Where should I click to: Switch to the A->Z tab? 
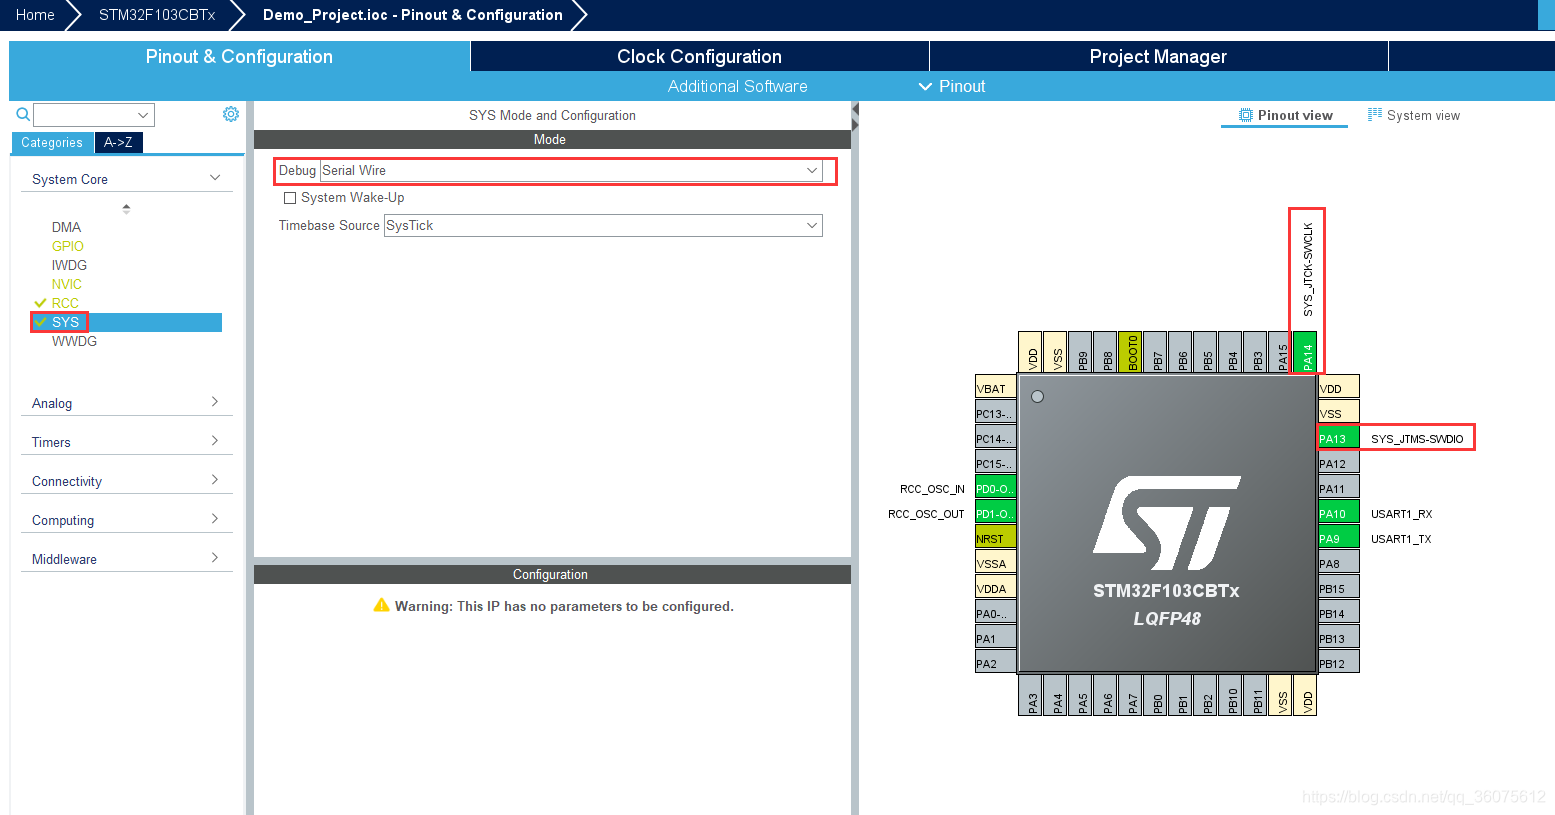click(x=118, y=143)
